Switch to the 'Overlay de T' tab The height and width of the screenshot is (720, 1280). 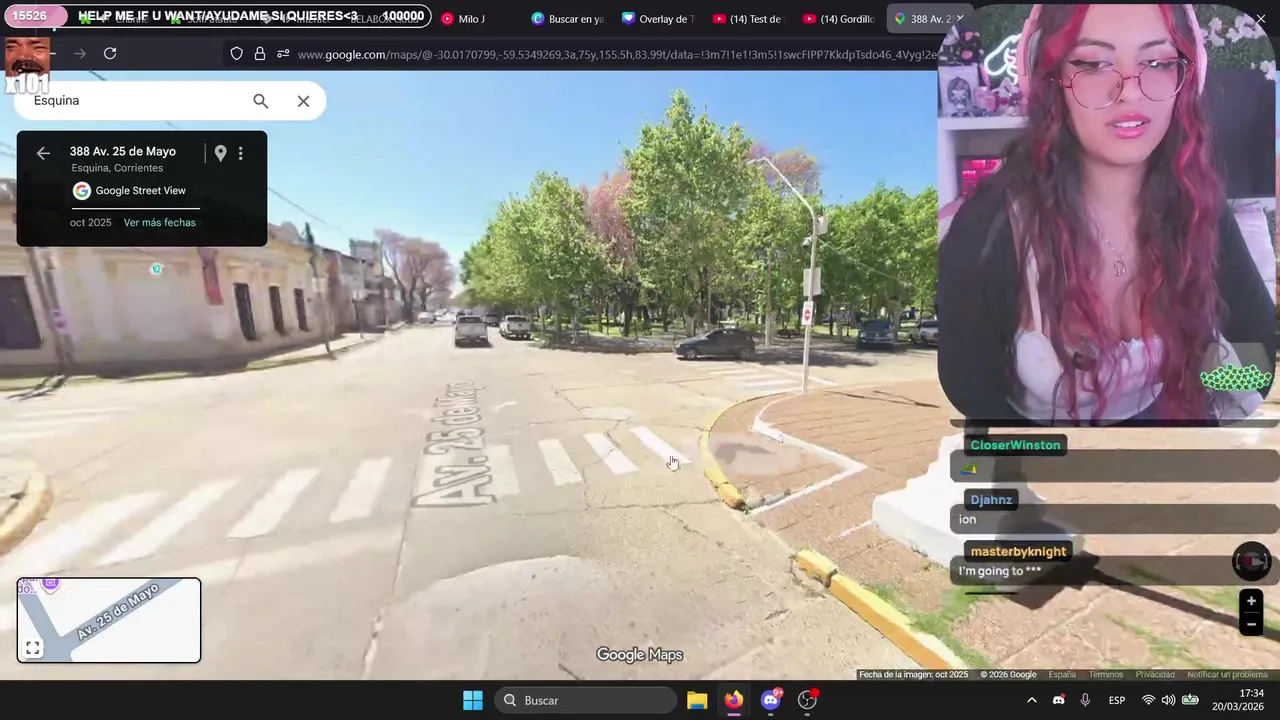pyautogui.click(x=656, y=18)
